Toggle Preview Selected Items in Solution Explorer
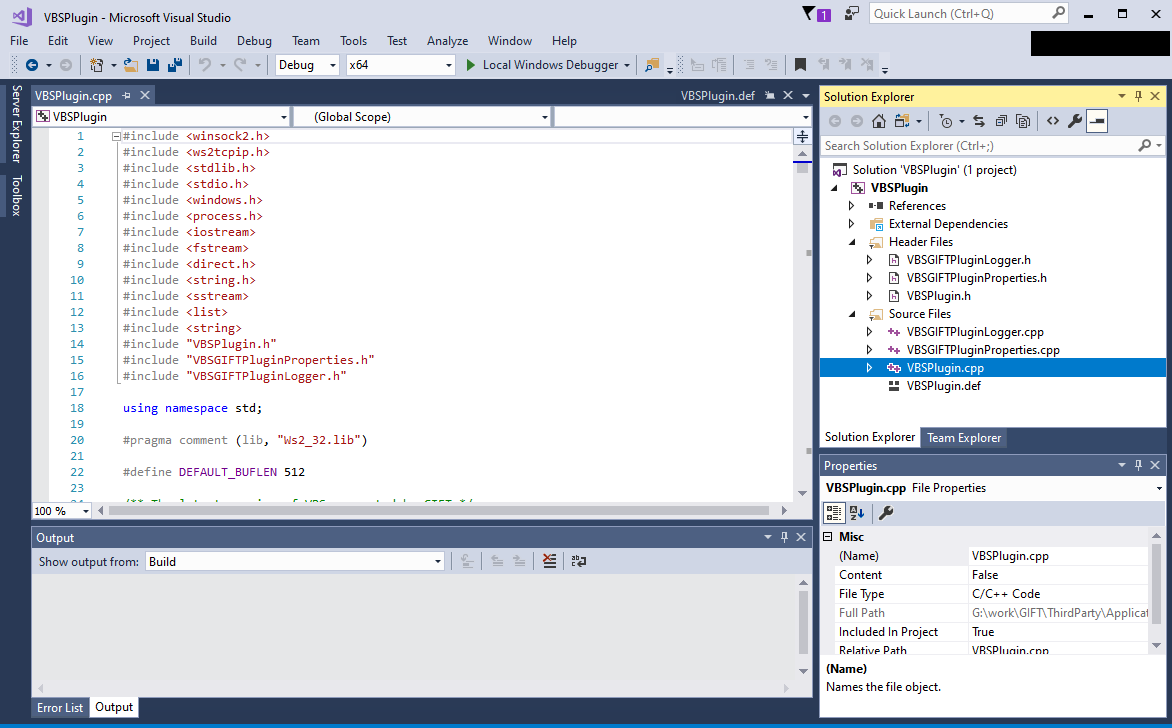The image size is (1172, 728). [1097, 121]
